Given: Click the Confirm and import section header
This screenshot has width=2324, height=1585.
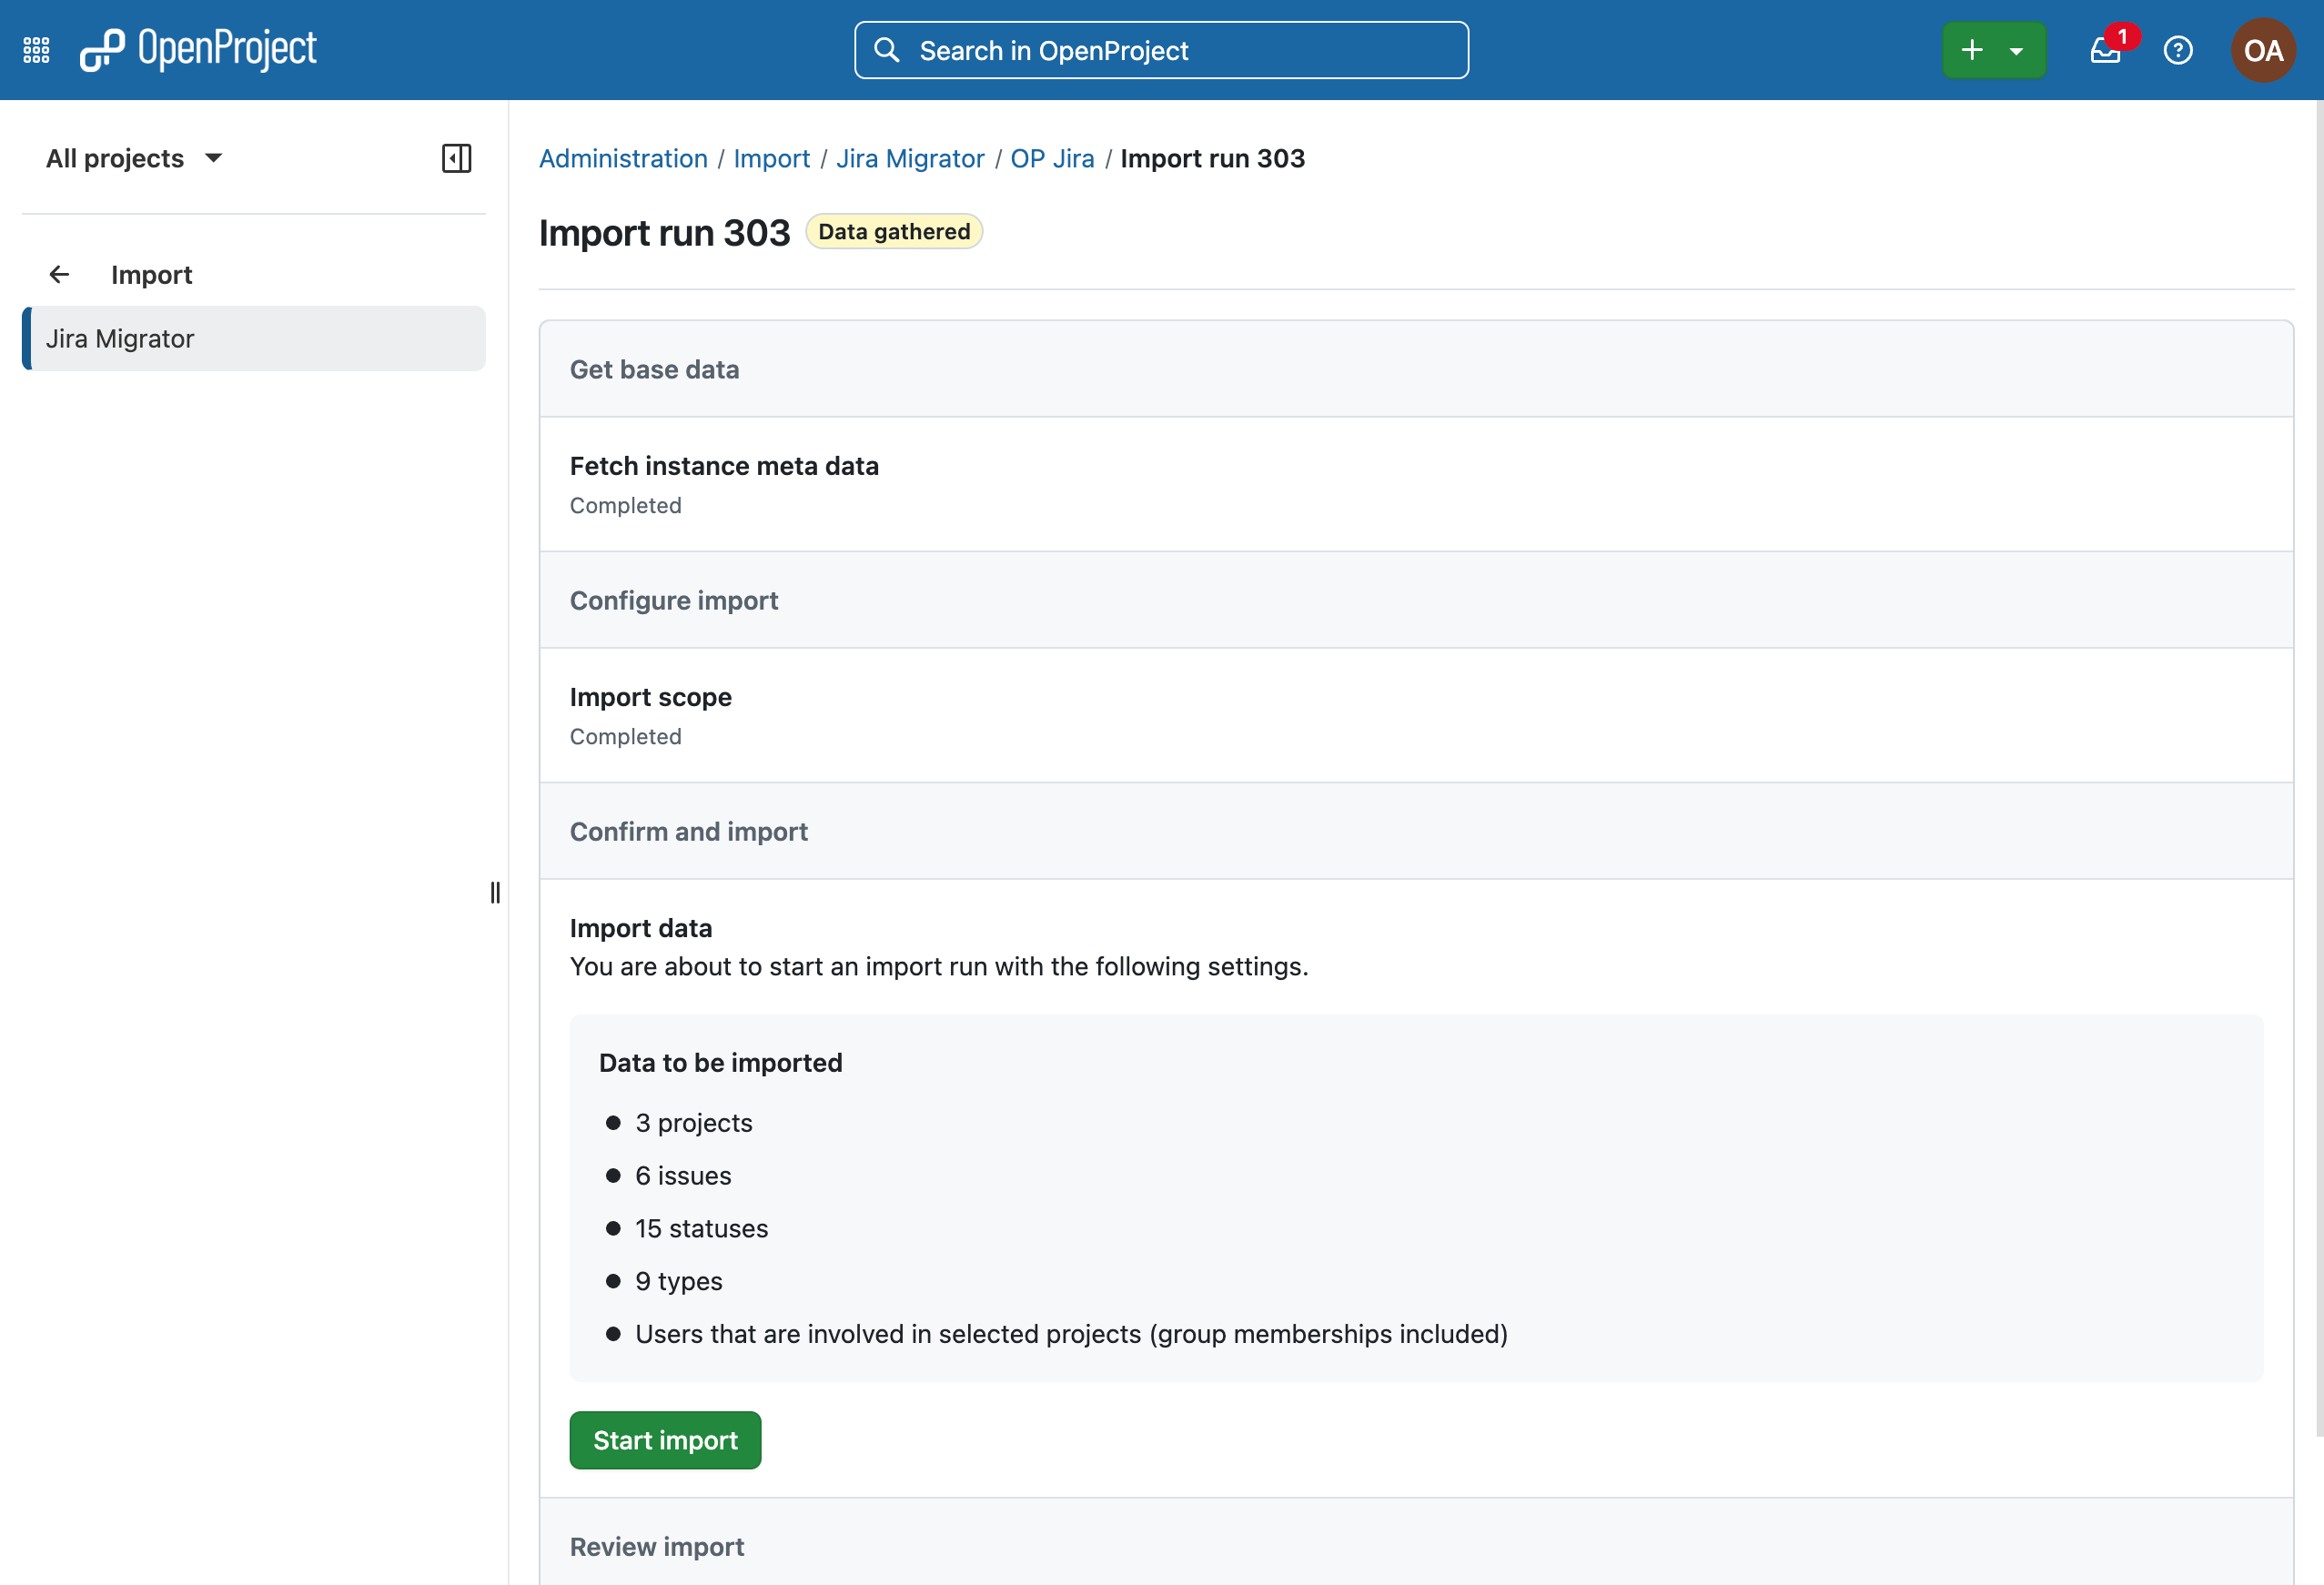Looking at the screenshot, I should tap(1416, 831).
